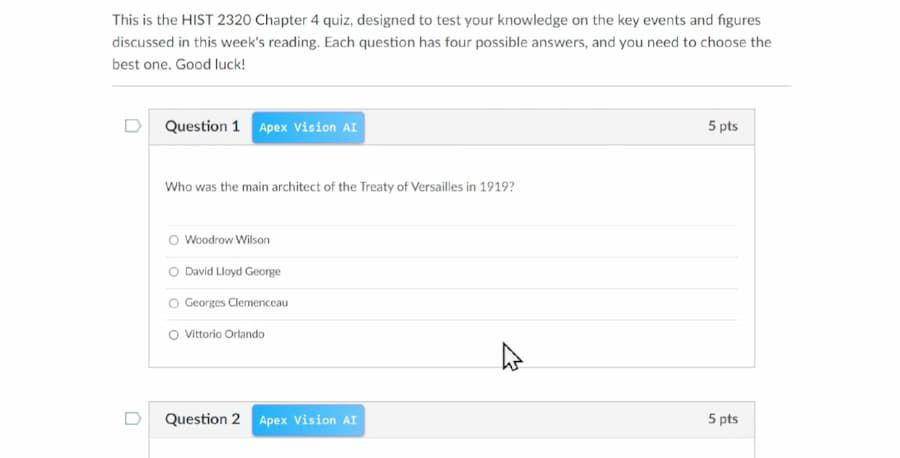Select the Woodrow Wilson radio button

[174, 240]
